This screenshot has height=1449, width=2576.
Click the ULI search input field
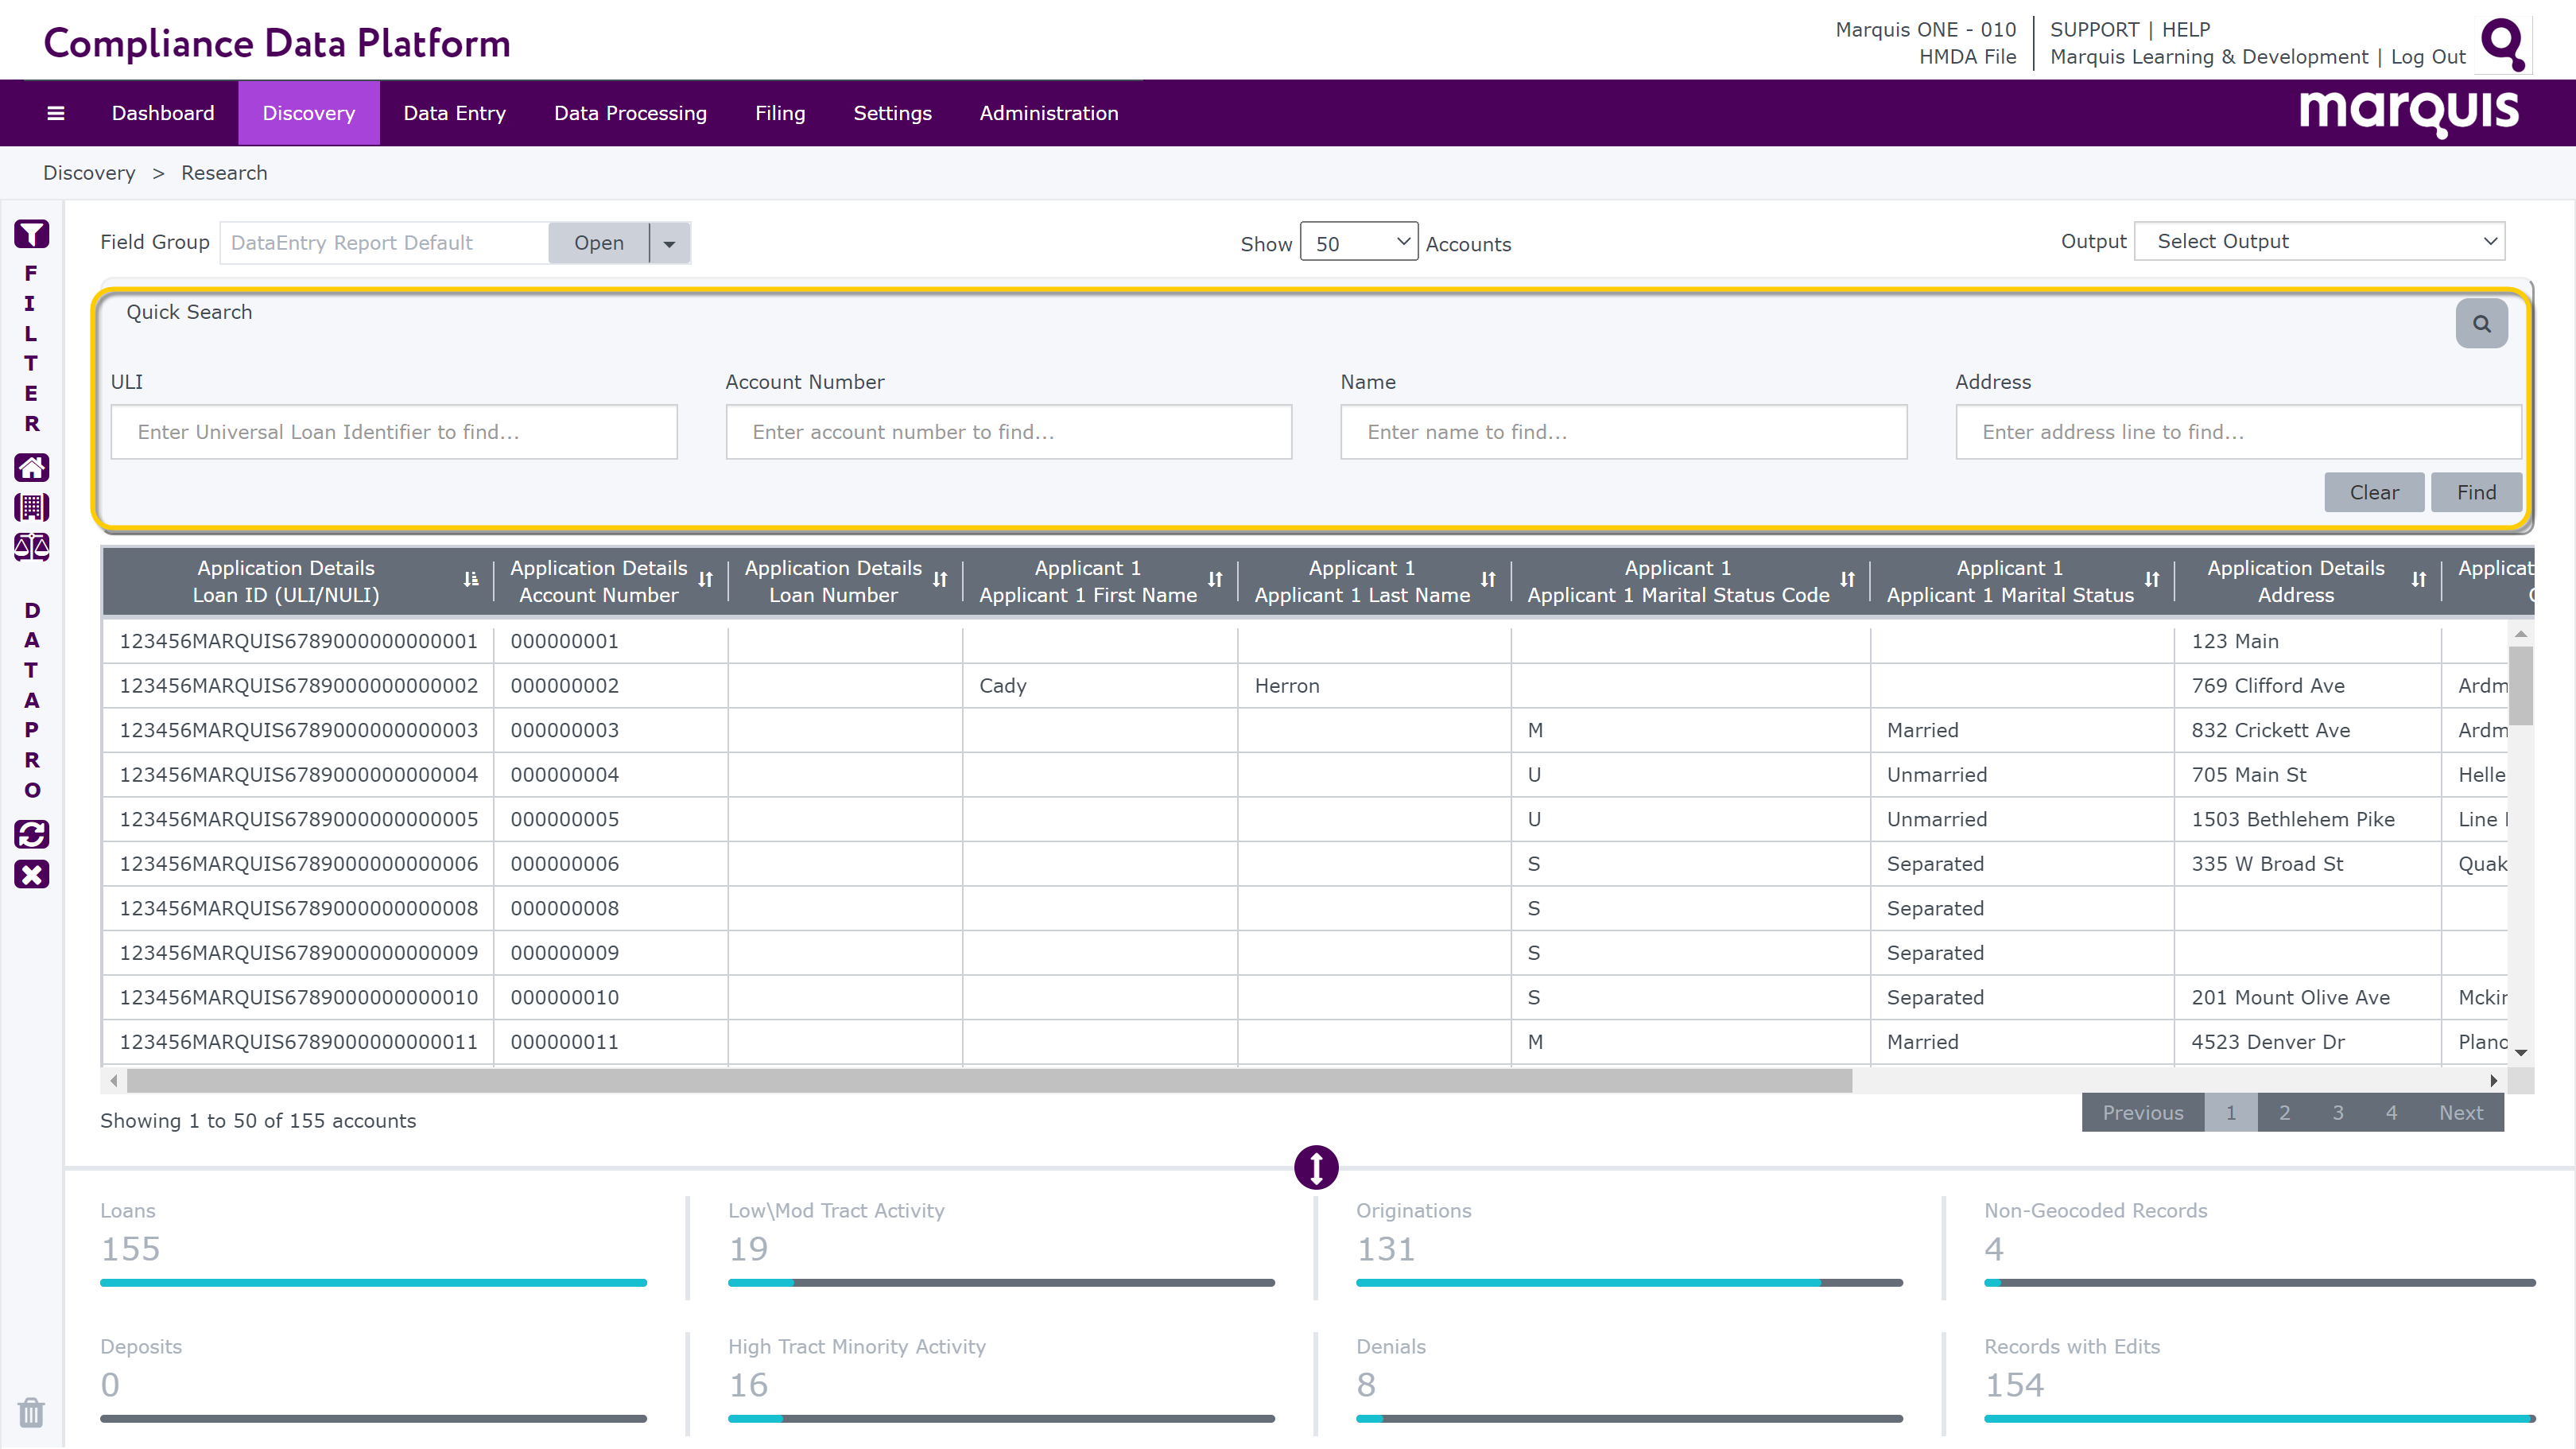point(394,432)
